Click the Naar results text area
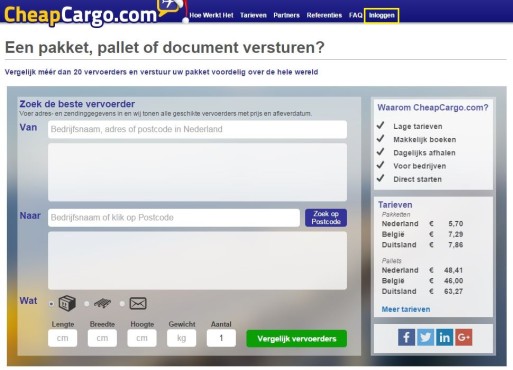The width and height of the screenshot is (513, 370). tap(197, 260)
